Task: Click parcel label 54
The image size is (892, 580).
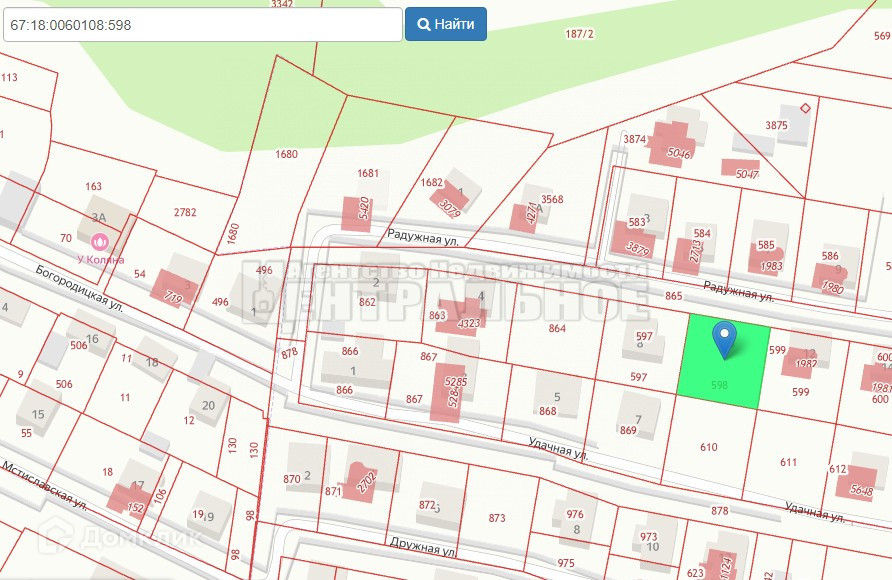Action: pyautogui.click(x=140, y=274)
